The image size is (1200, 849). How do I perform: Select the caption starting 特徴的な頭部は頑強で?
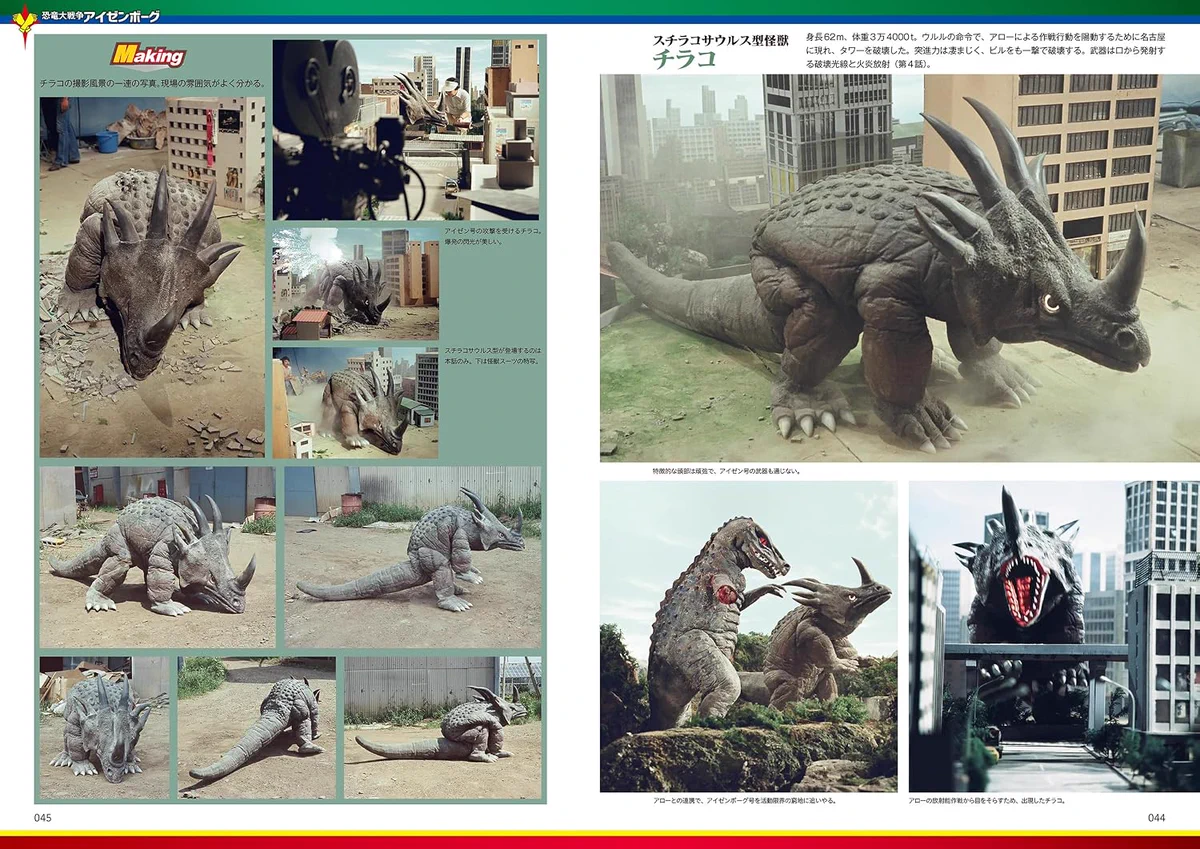pyautogui.click(x=725, y=470)
